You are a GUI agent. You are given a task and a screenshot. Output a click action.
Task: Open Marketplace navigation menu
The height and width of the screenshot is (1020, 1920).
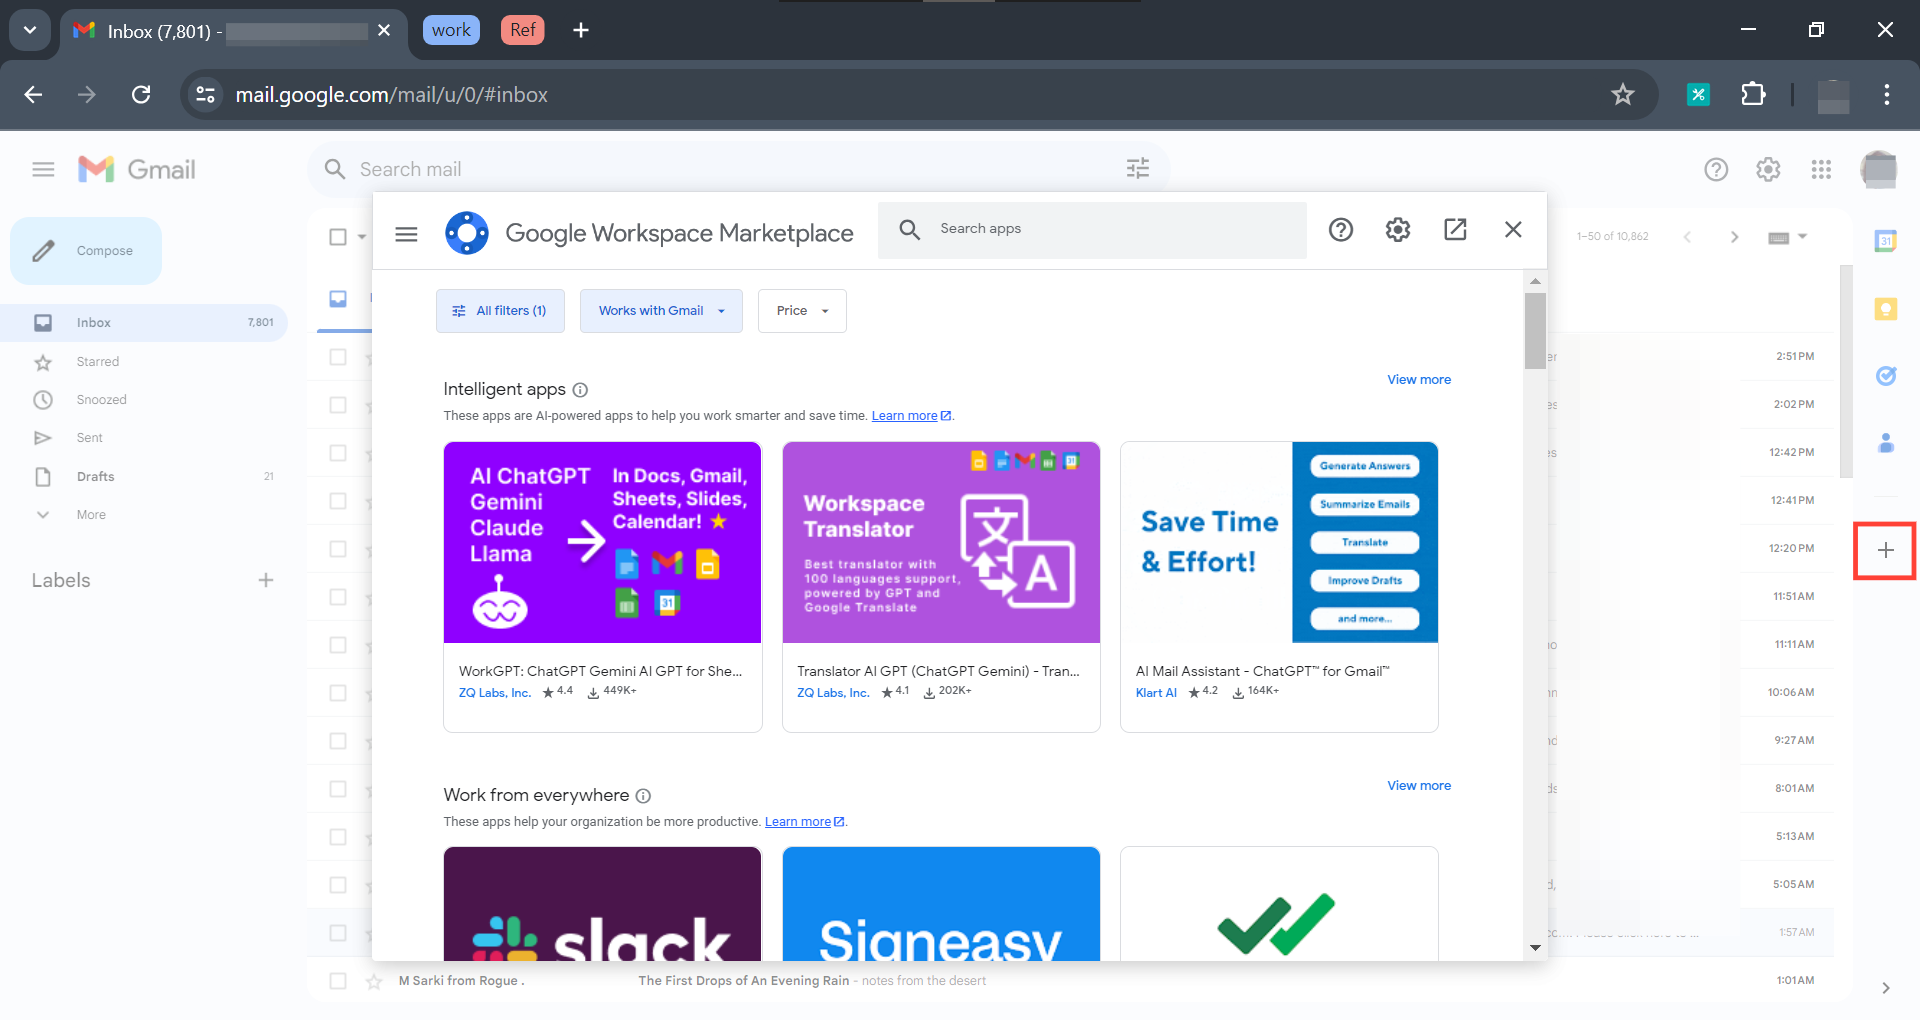[406, 234]
